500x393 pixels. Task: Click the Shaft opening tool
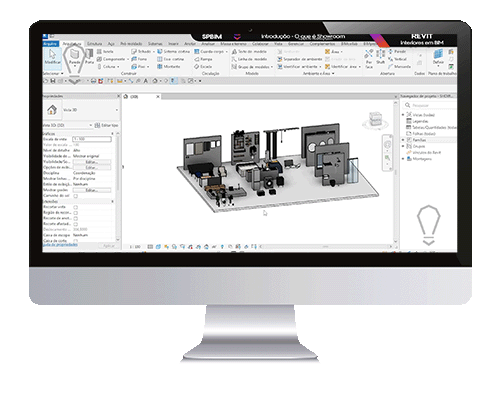click(x=380, y=57)
